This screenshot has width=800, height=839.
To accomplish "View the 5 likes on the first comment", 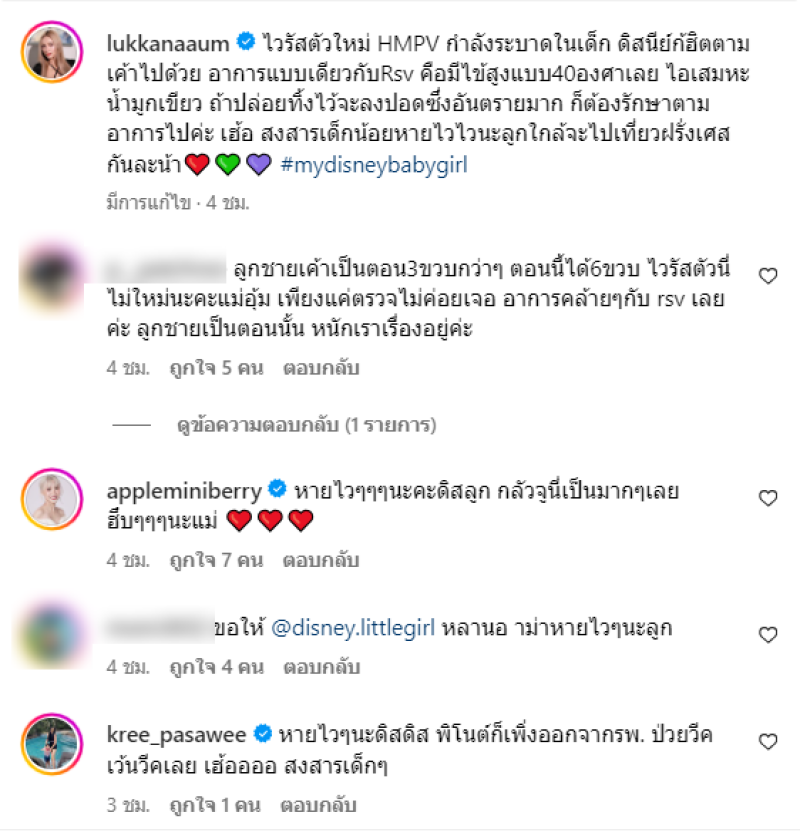I will coord(216,368).
